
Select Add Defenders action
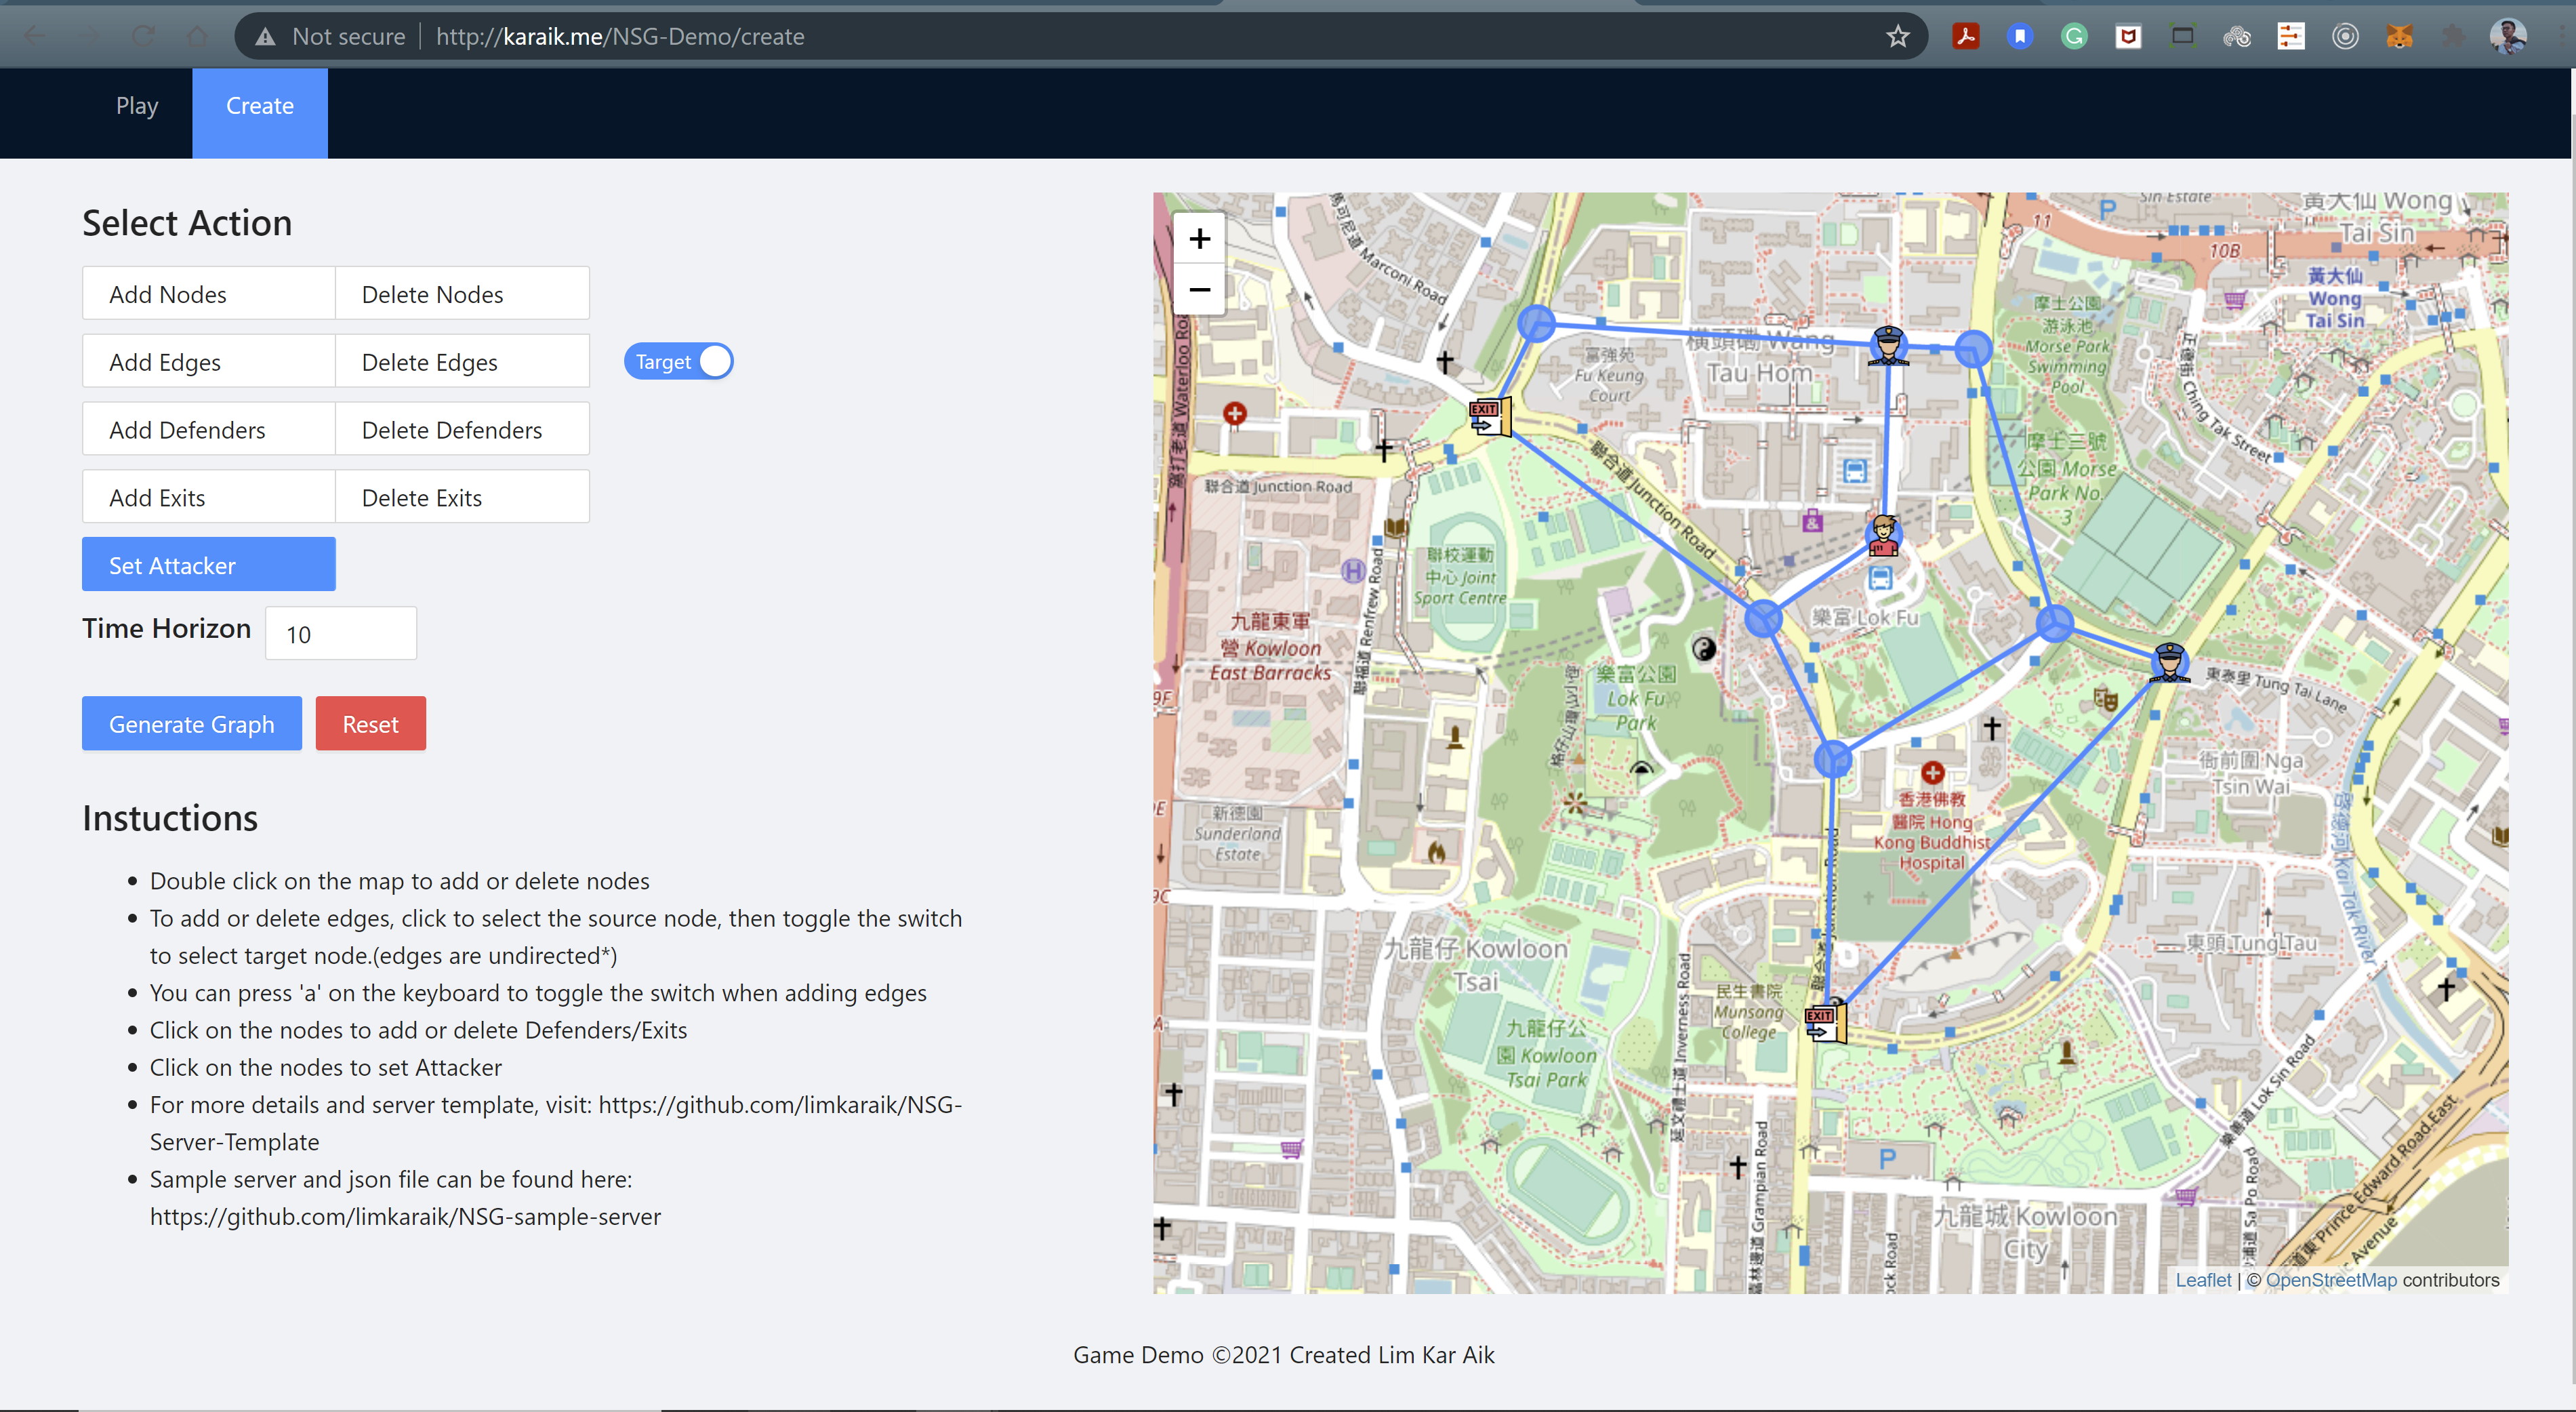(208, 430)
